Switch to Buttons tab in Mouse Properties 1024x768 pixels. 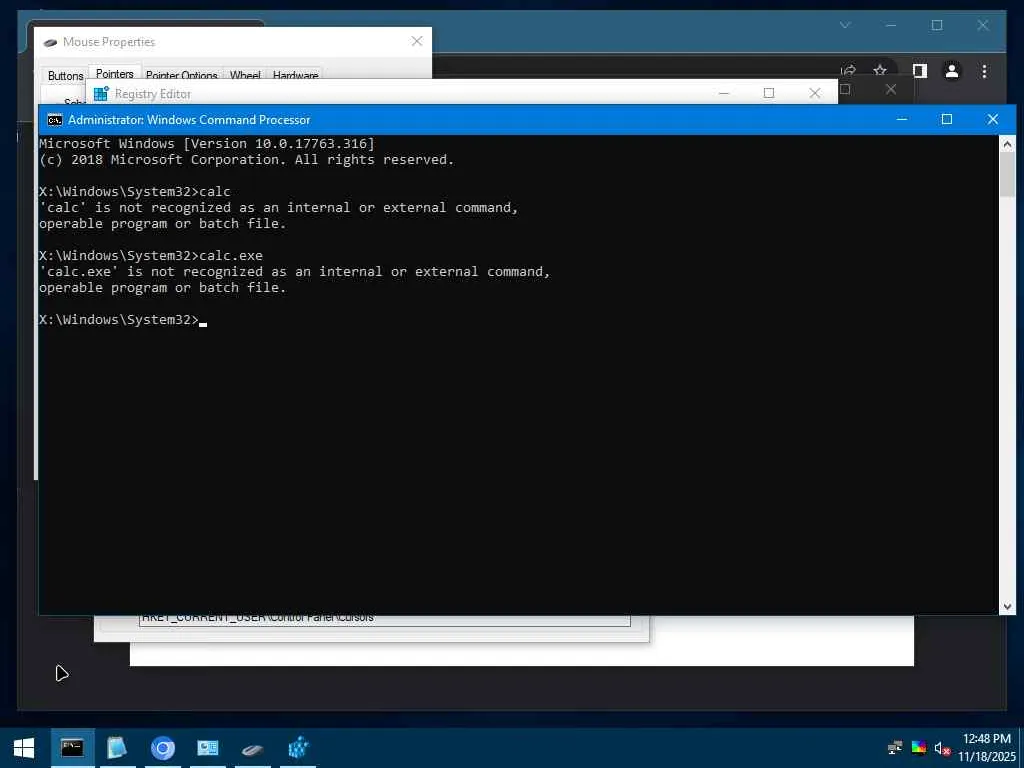pyautogui.click(x=65, y=76)
